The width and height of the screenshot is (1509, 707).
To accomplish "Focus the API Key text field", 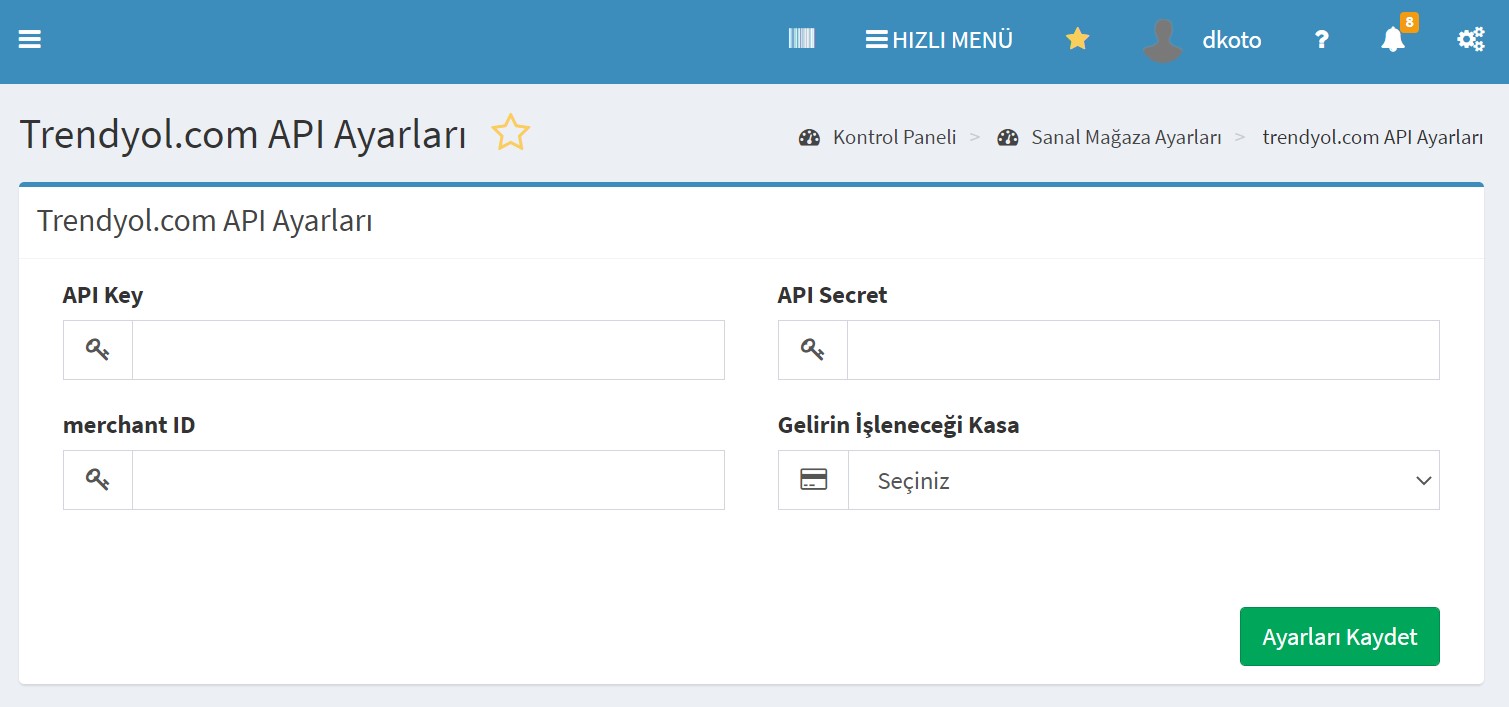I will pyautogui.click(x=428, y=350).
